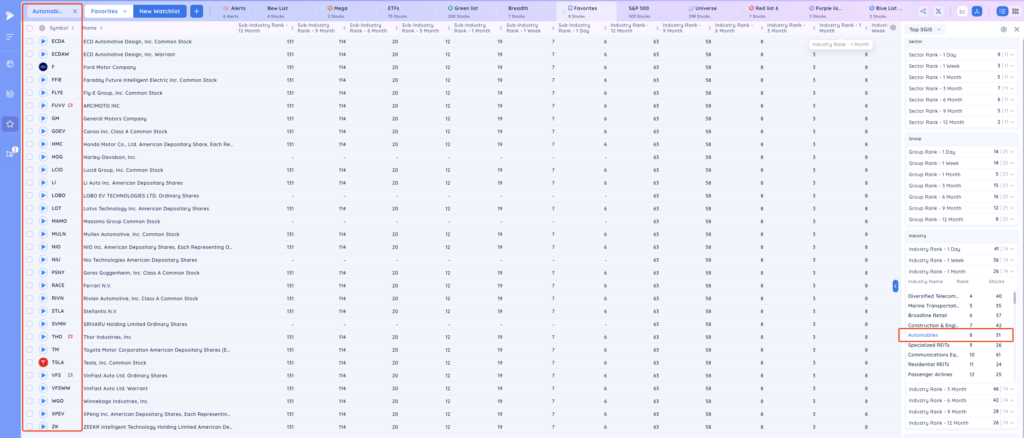Select Specialized REITs in the industry list
1024x438 pixels.
pyautogui.click(x=928, y=345)
